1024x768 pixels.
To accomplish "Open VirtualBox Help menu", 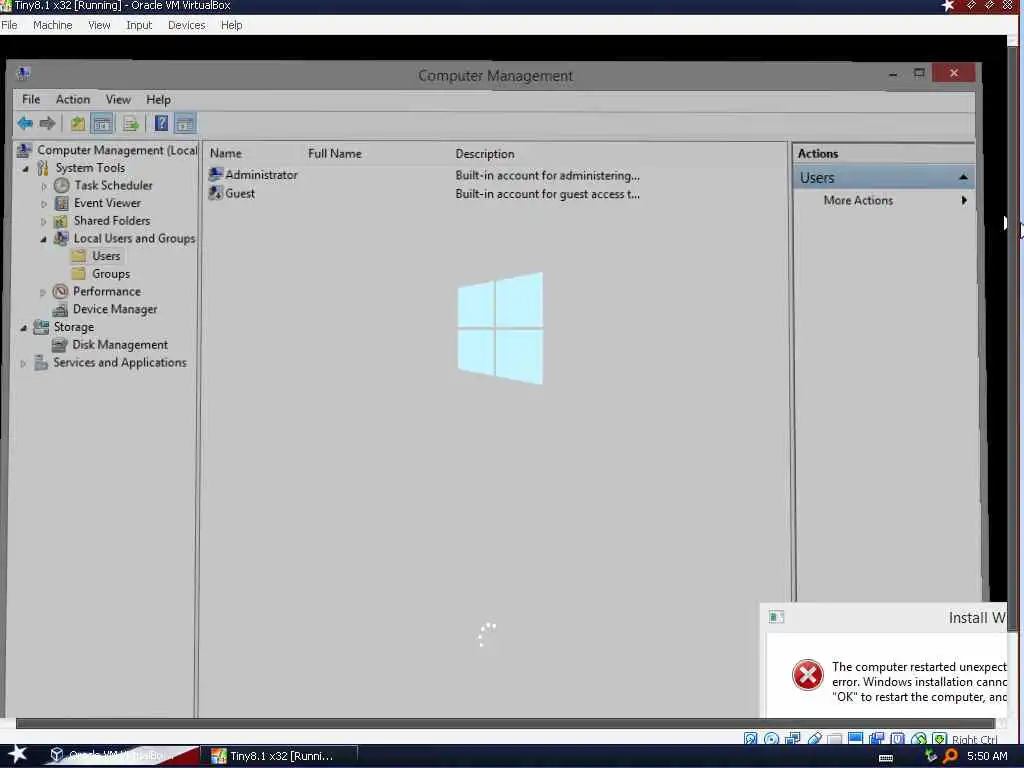I will click(x=231, y=25).
